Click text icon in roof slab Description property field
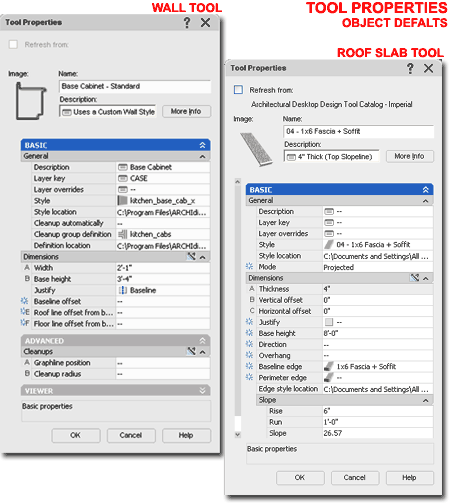 tap(329, 211)
